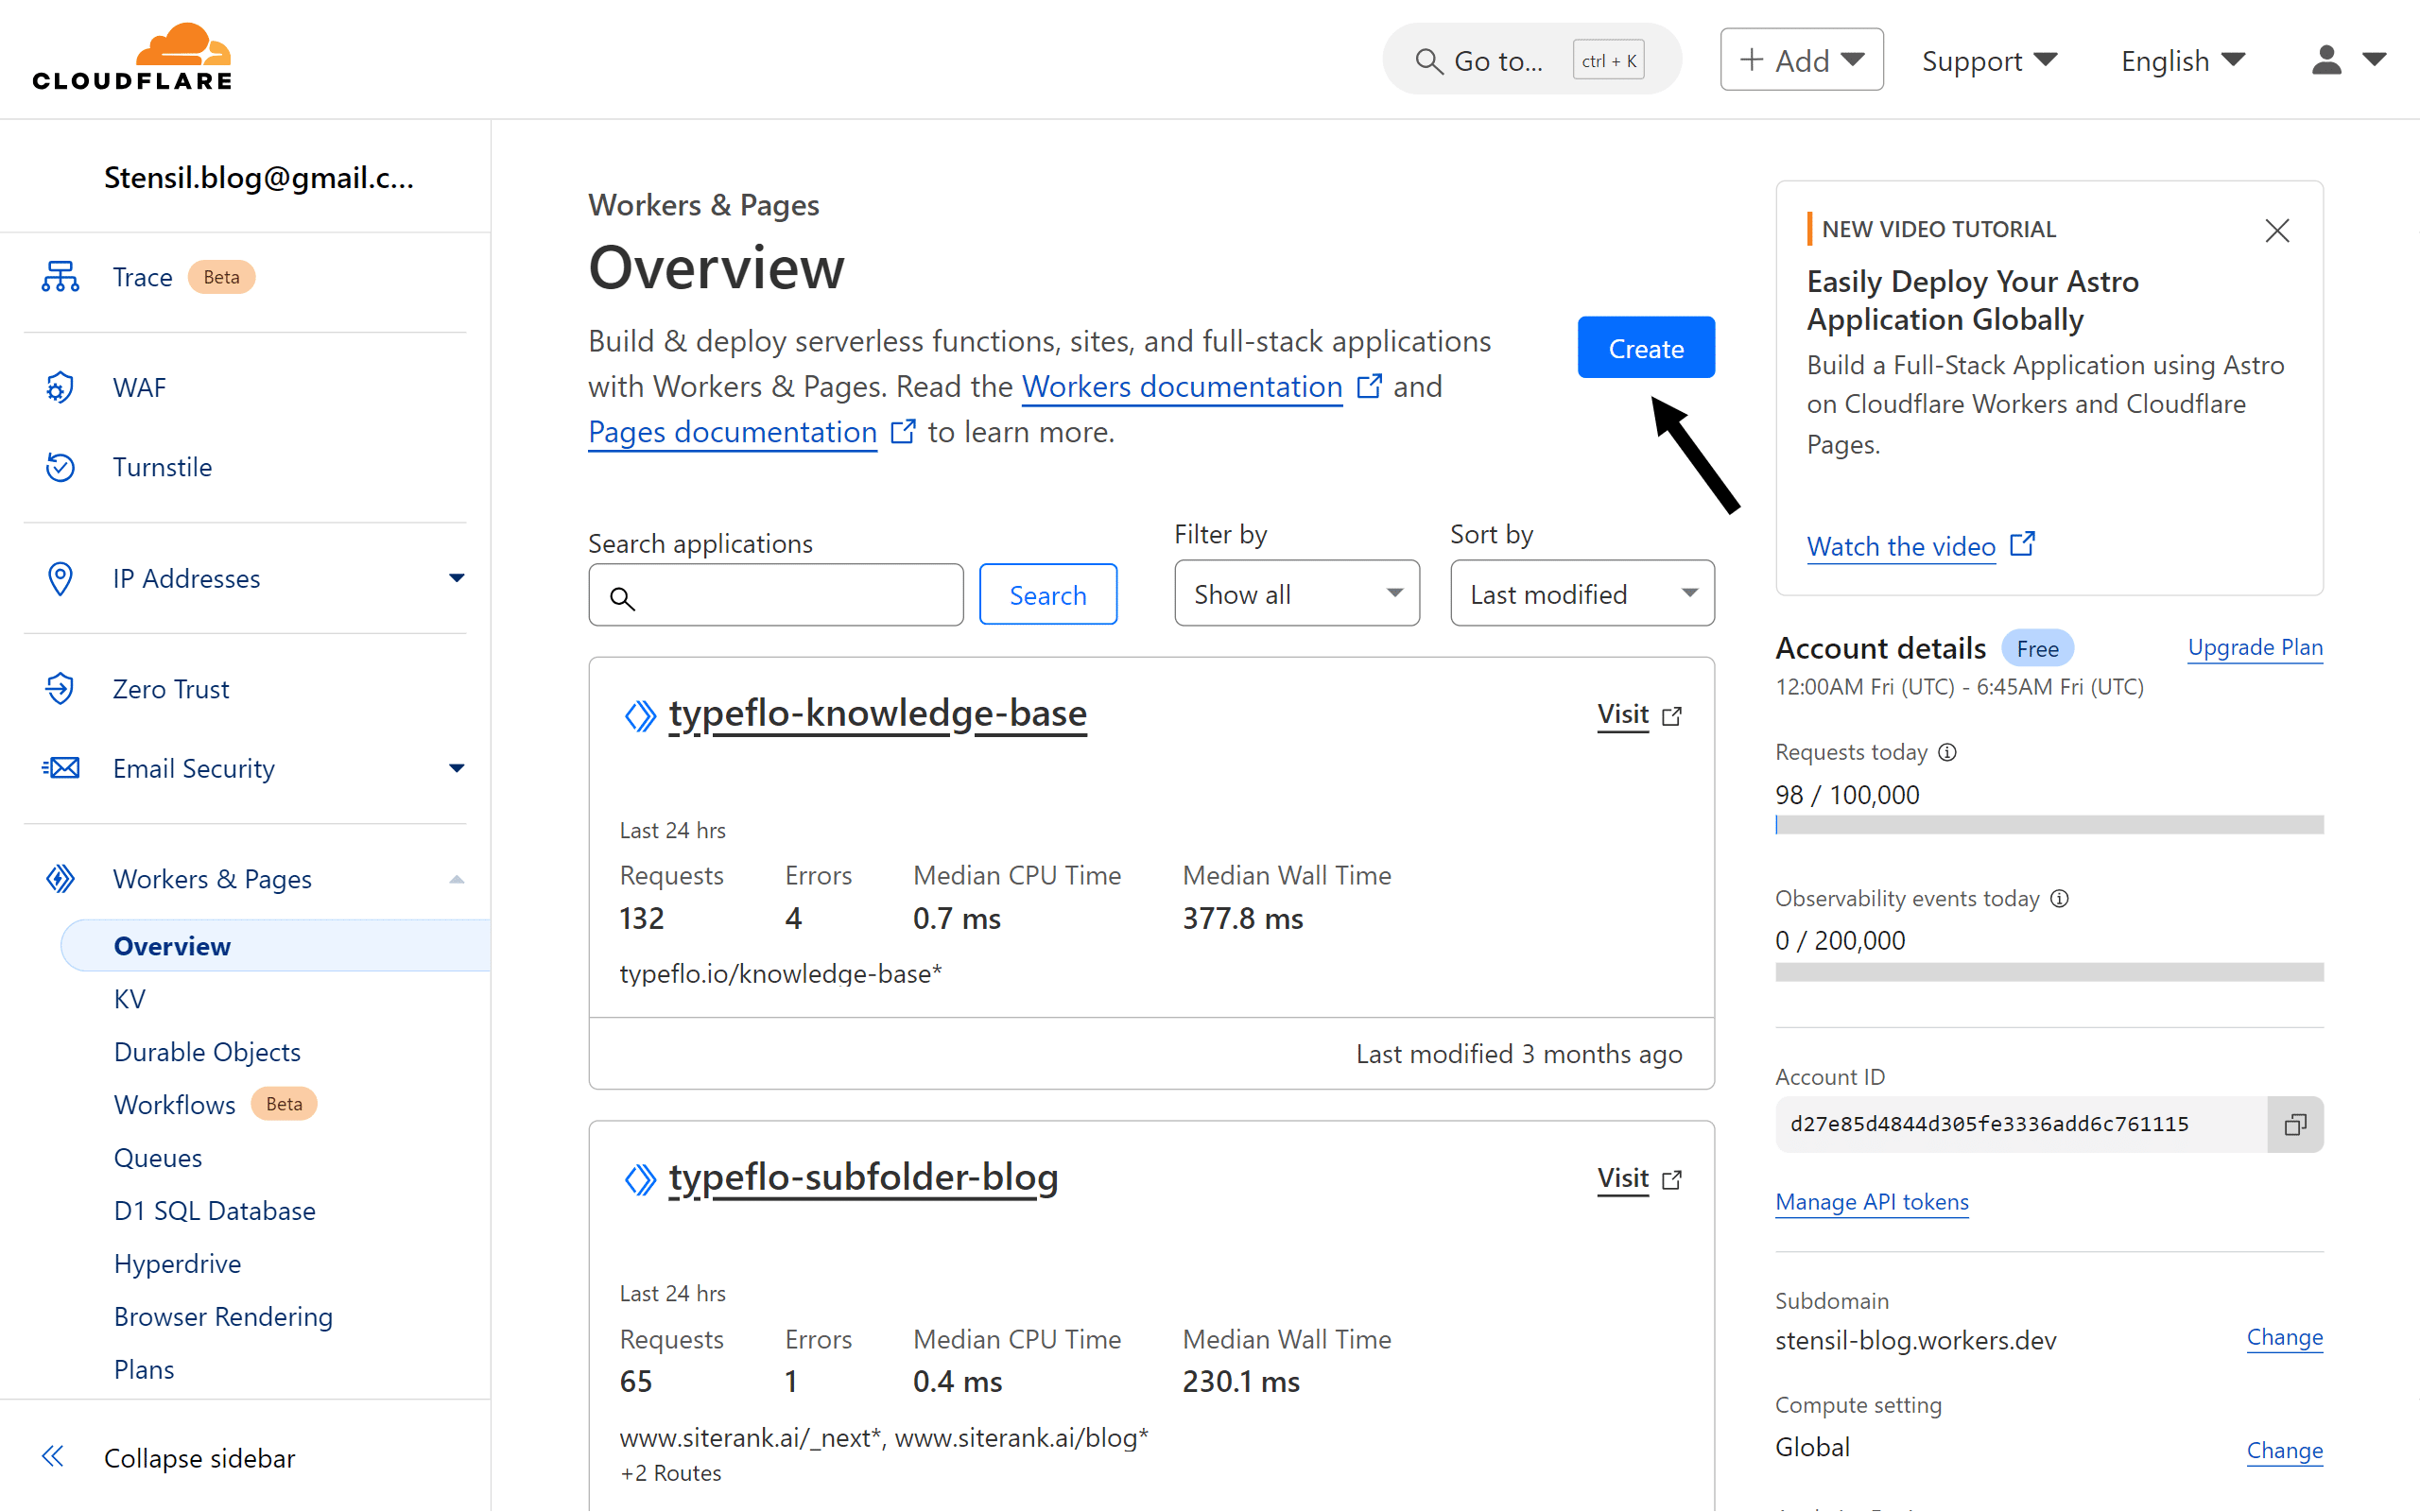Copy the Account ID with copy icon
The image size is (2420, 1512).
(x=2294, y=1124)
